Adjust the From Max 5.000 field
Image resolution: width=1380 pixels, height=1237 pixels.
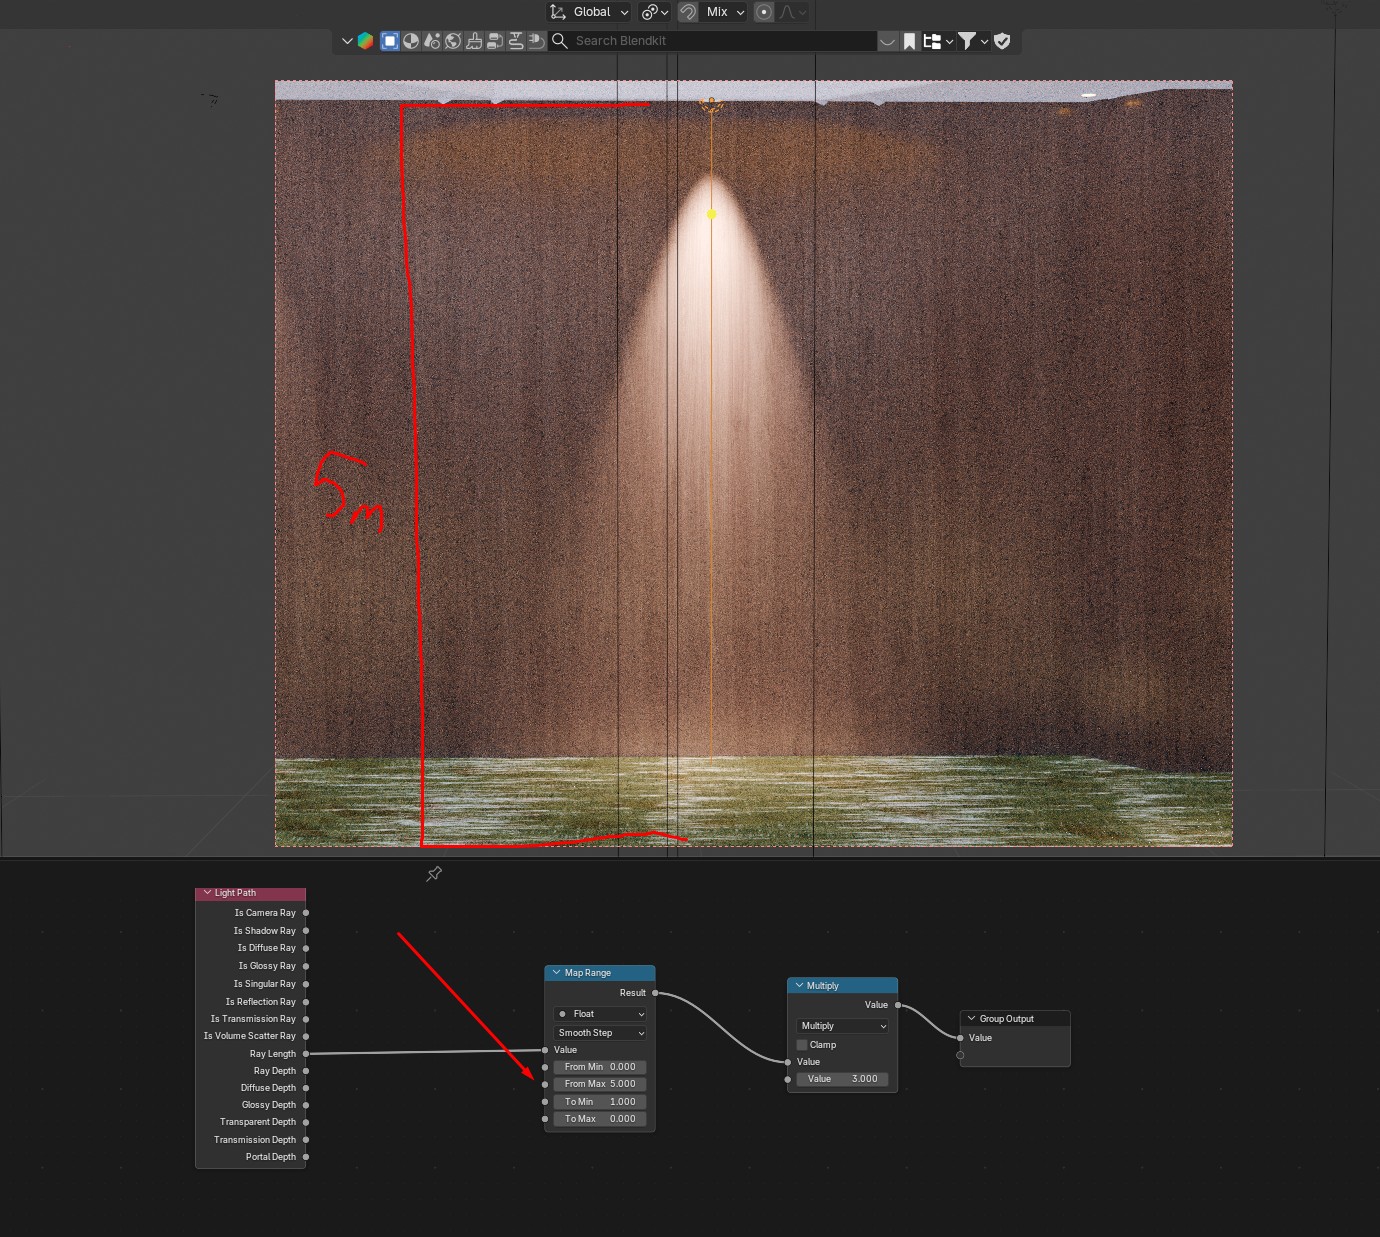point(600,1084)
